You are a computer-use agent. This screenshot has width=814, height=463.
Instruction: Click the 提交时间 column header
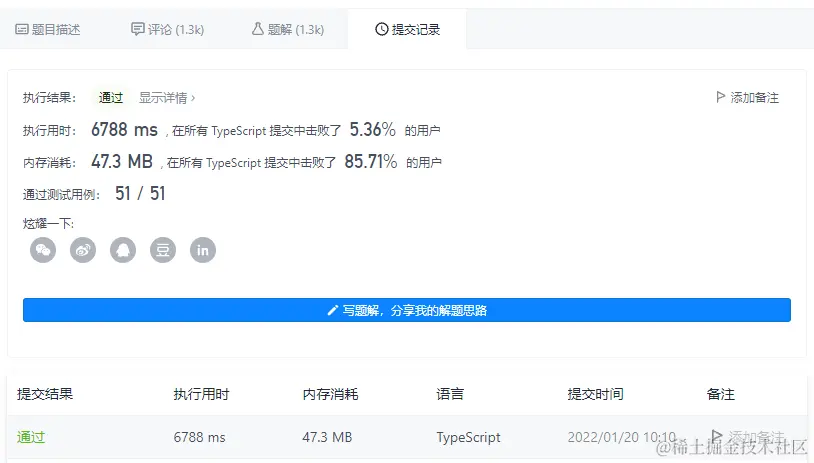[x=595, y=394]
